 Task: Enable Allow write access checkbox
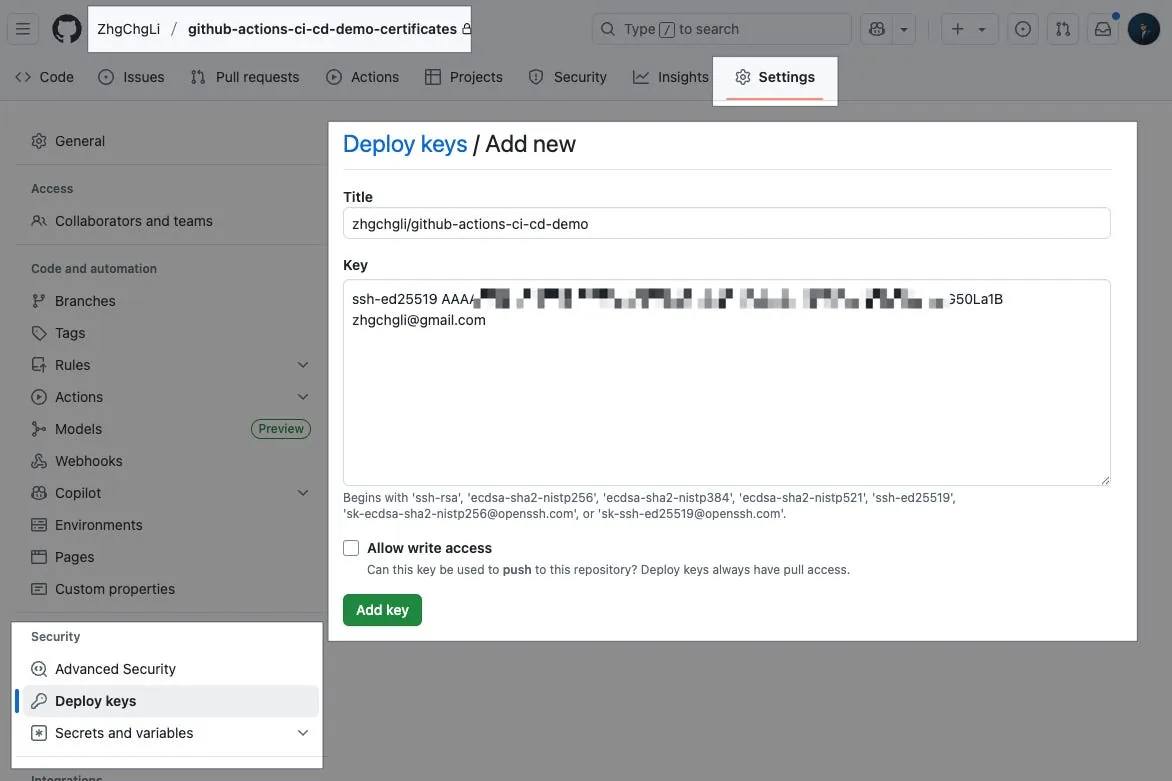tap(351, 548)
